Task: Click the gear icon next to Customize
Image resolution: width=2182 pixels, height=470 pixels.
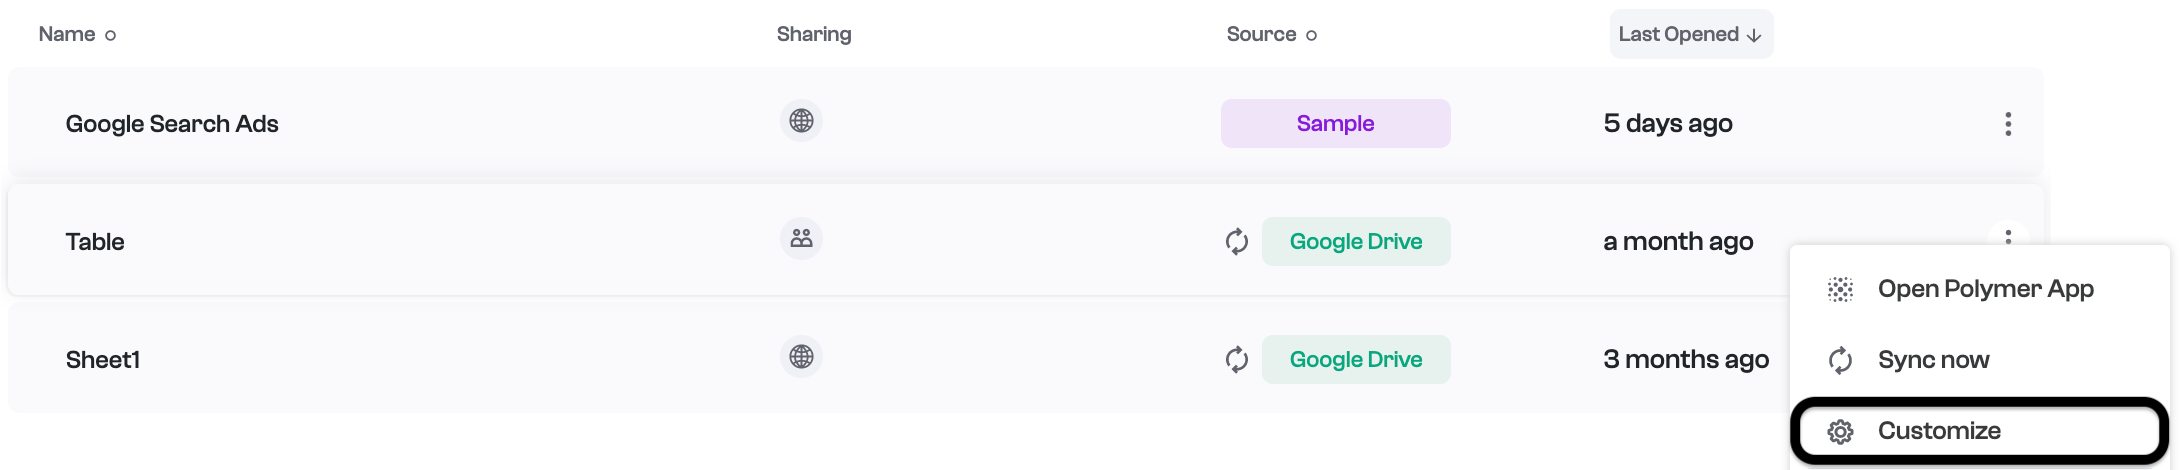Action: coord(1840,432)
